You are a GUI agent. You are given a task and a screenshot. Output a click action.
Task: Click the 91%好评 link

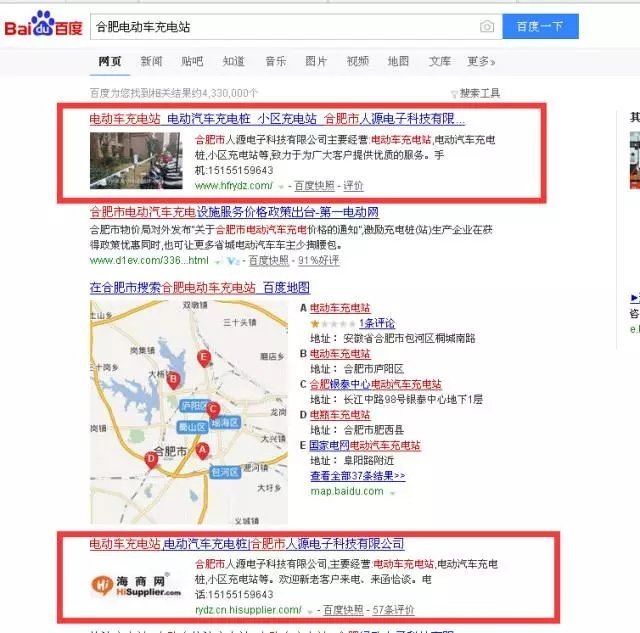click(319, 260)
